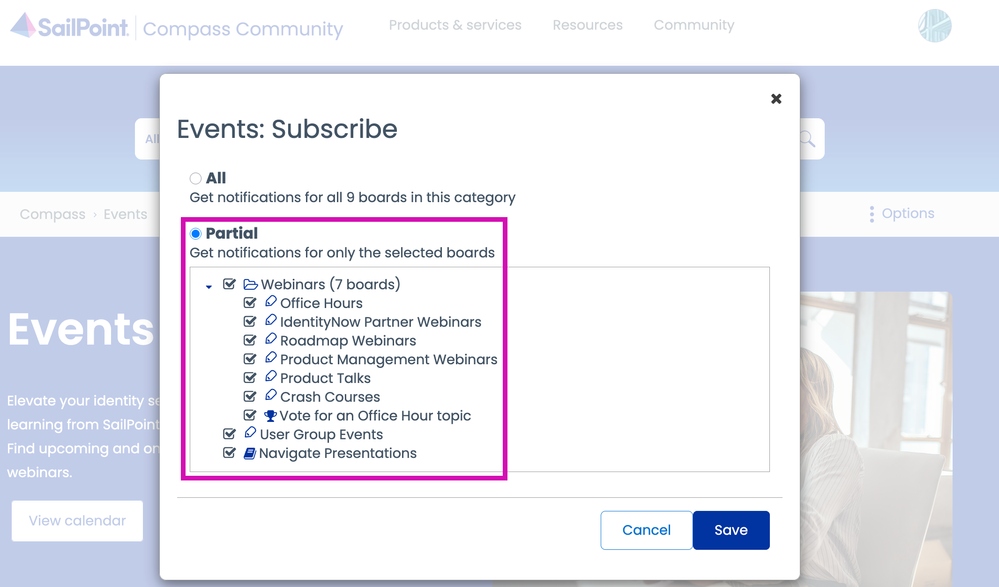Close the subscribe dialog with X
999x587 pixels.
click(776, 99)
